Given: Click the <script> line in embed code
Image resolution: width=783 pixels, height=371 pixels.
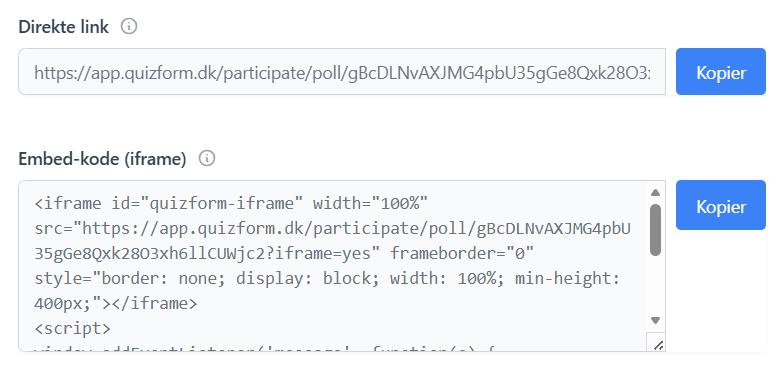Looking at the screenshot, I should tap(72, 329).
